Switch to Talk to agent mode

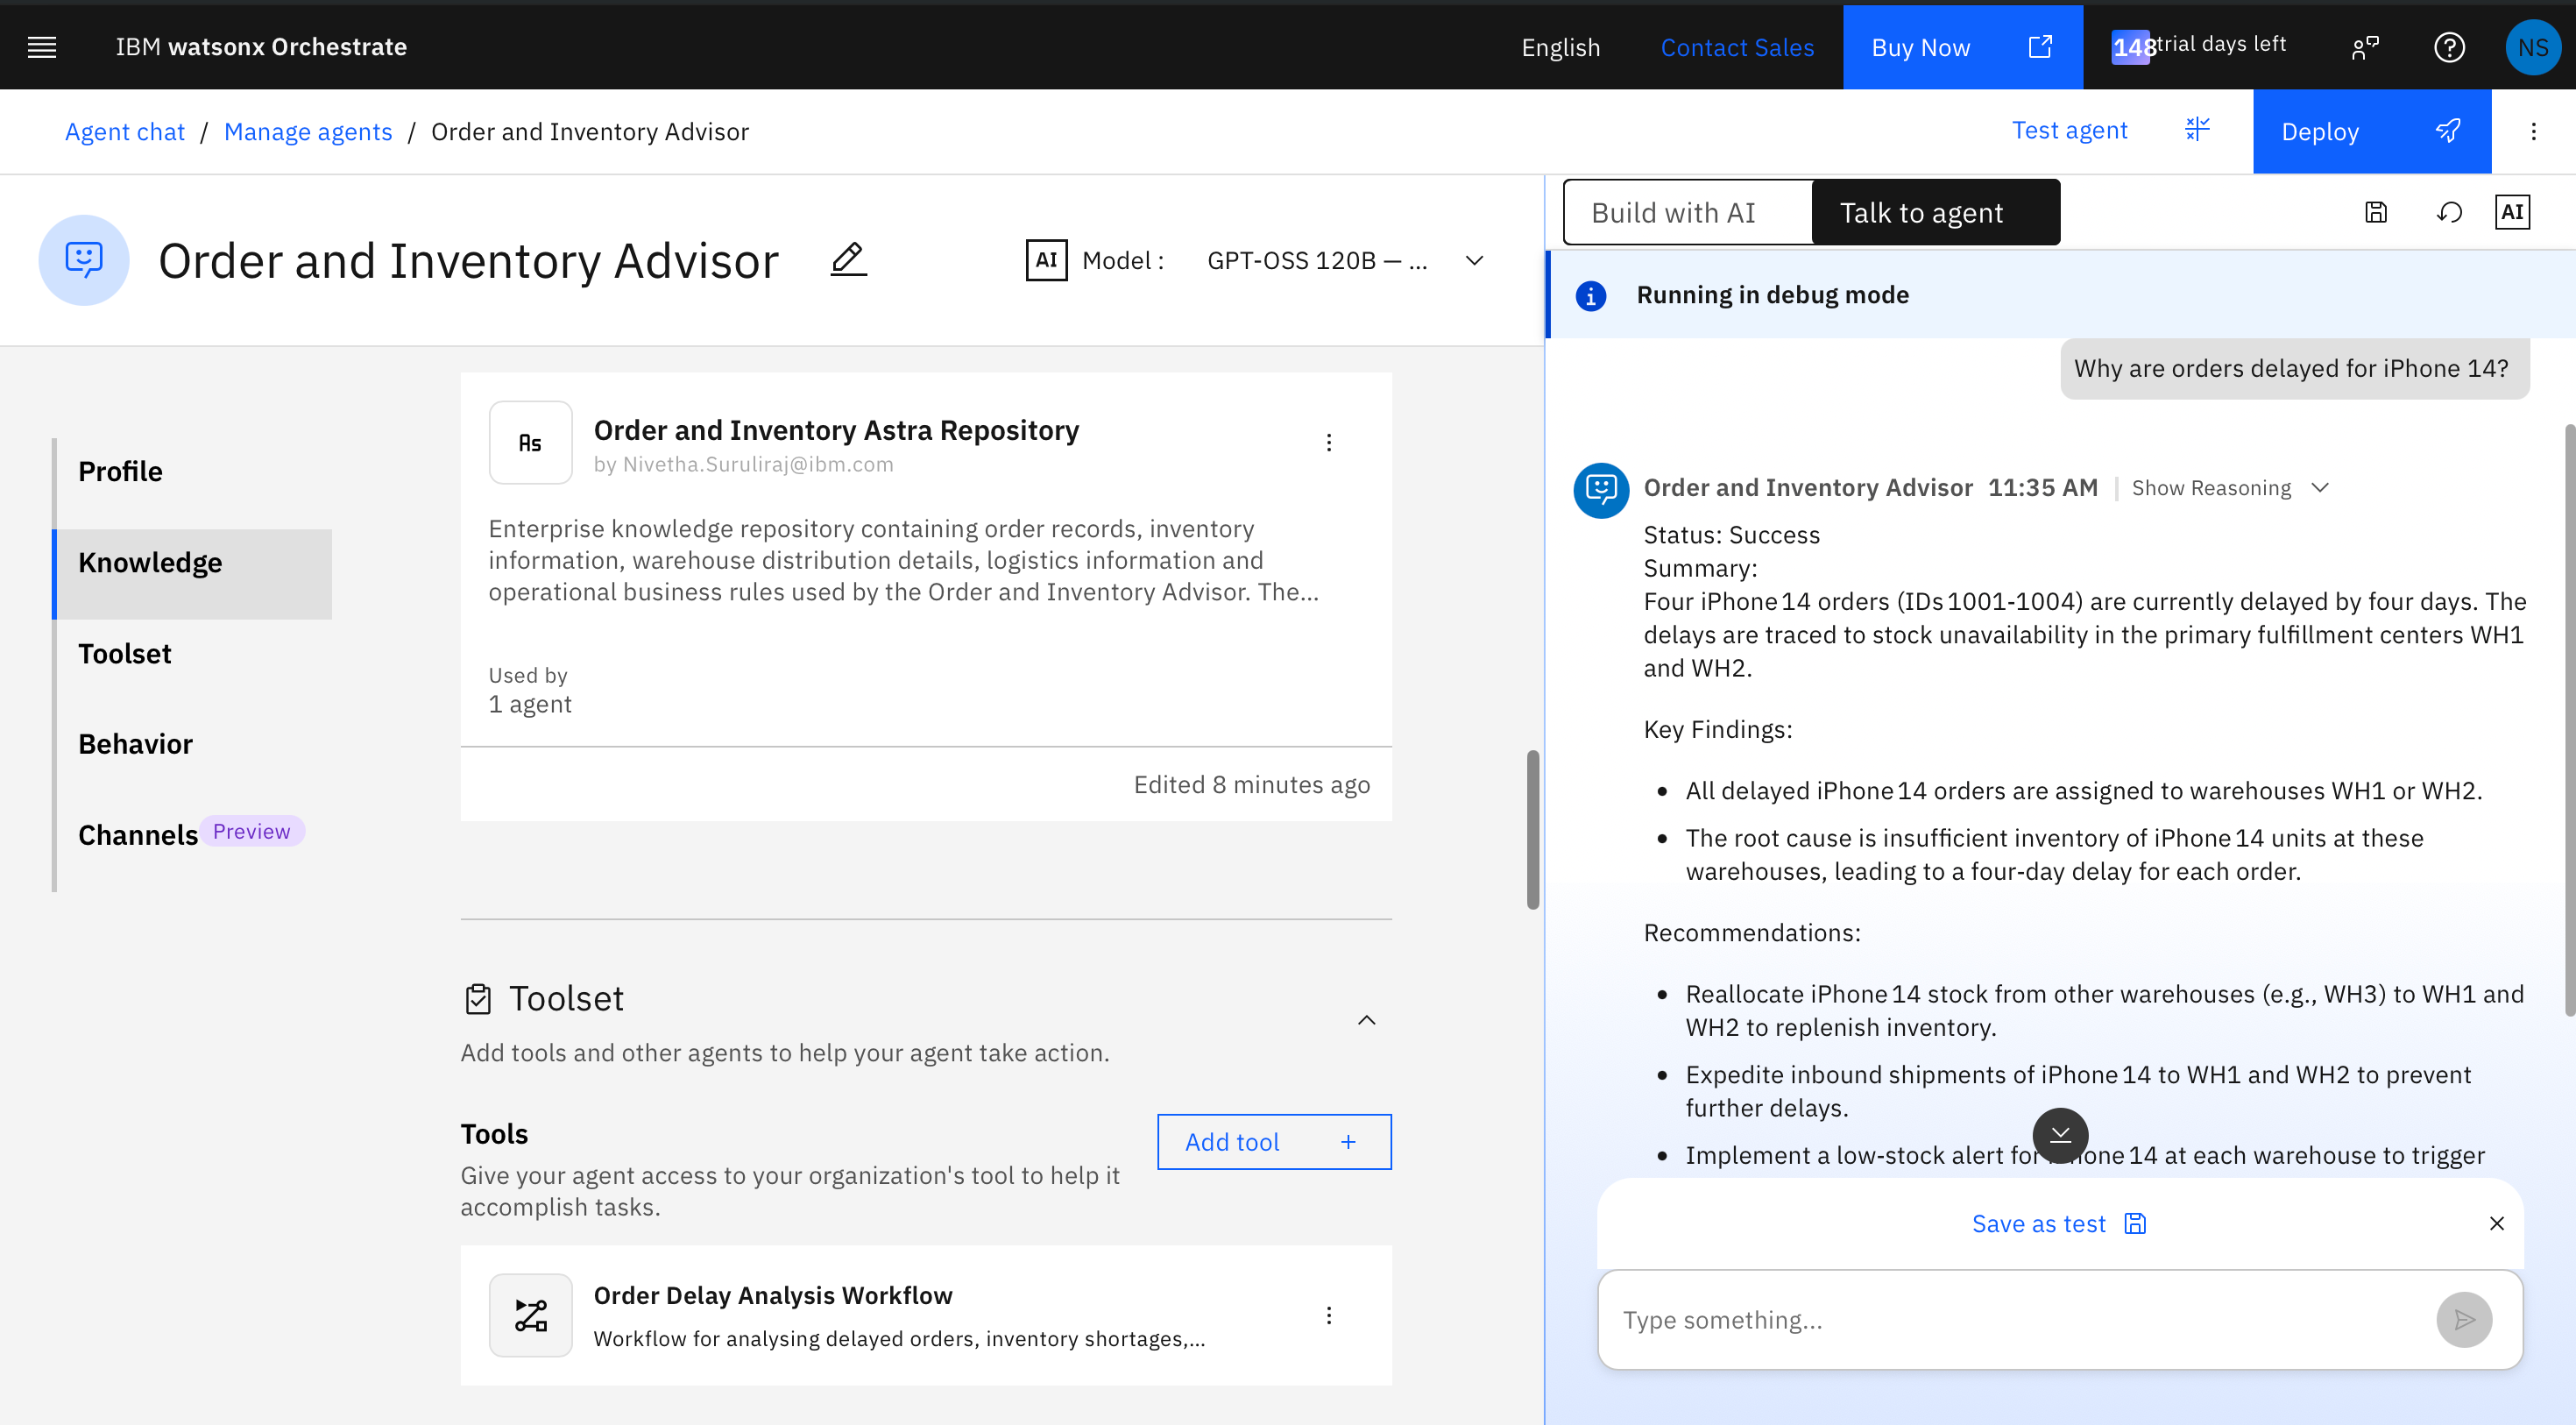coord(1935,212)
